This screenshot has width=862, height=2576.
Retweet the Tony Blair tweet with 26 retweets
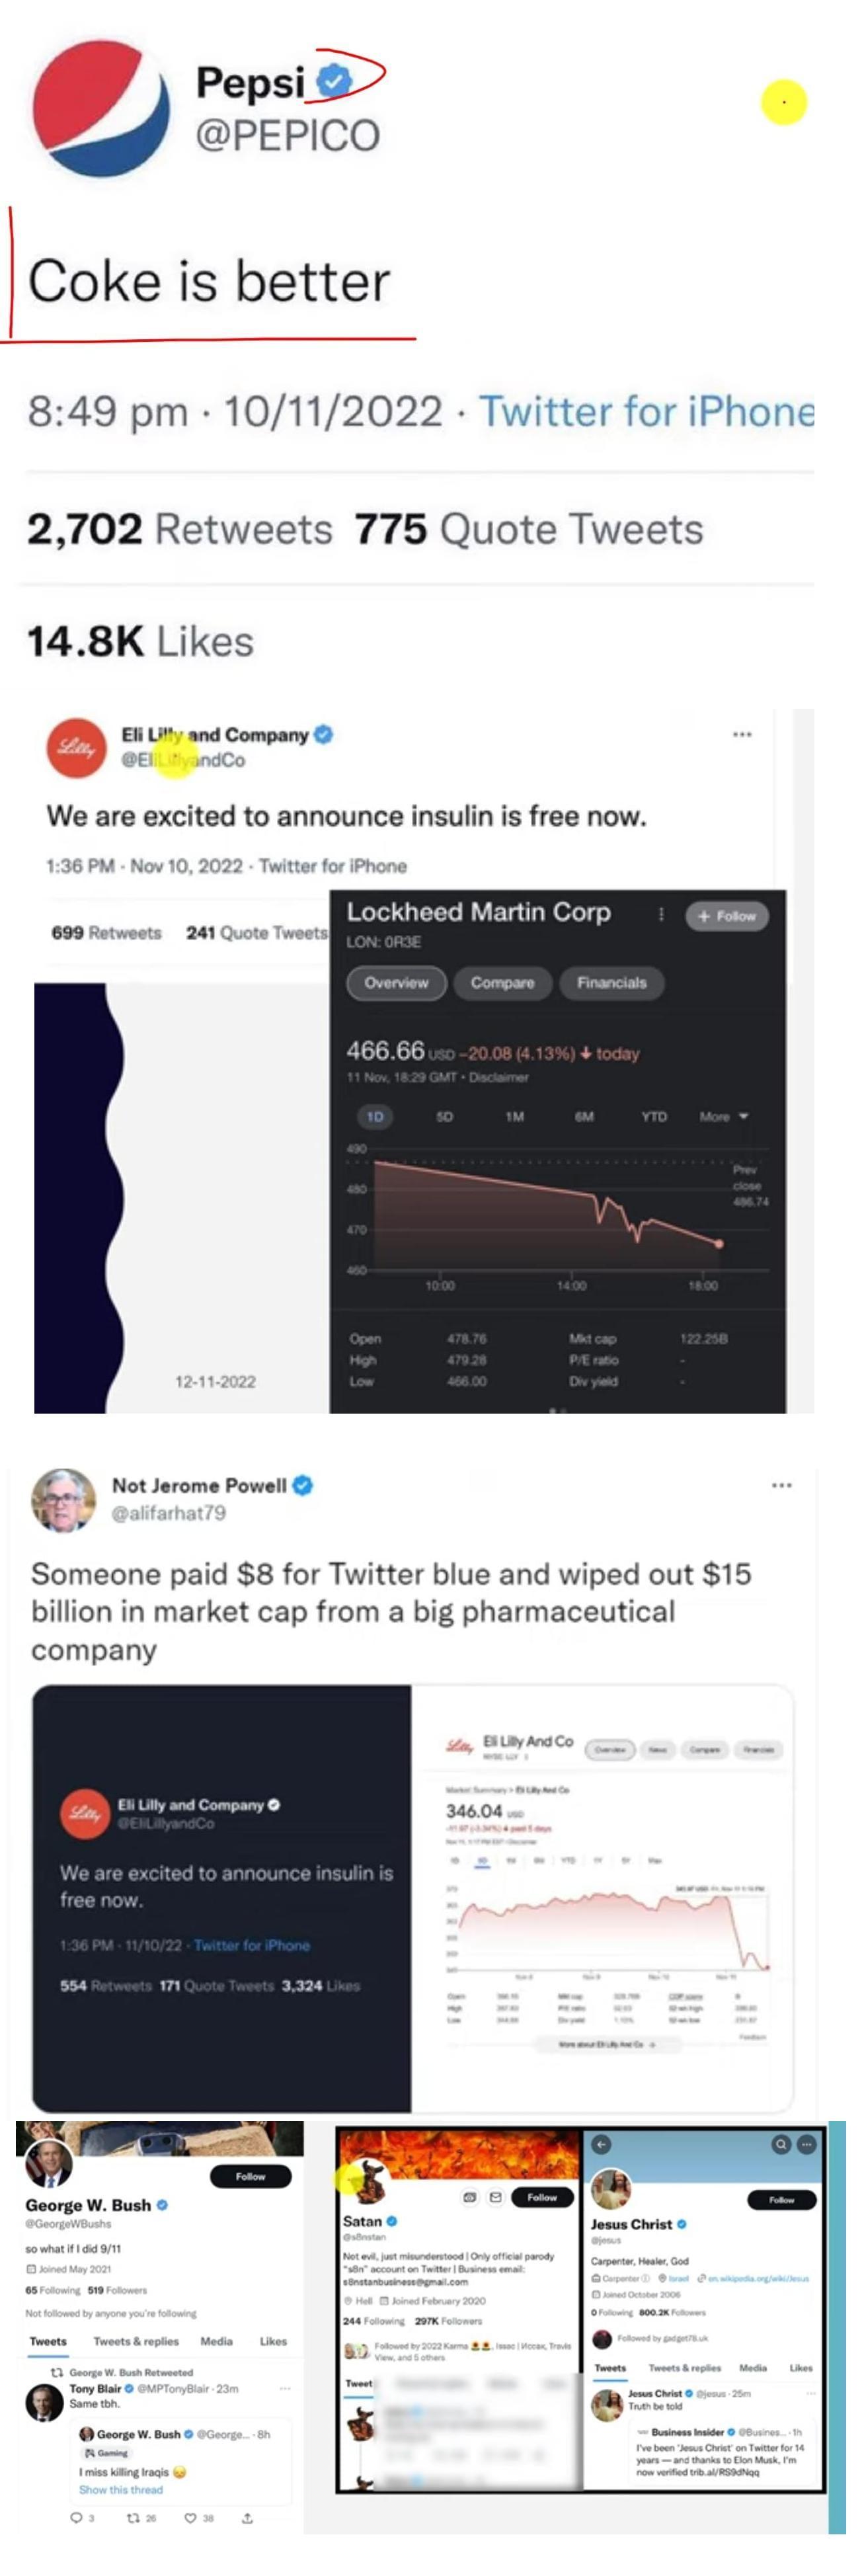pos(133,2518)
